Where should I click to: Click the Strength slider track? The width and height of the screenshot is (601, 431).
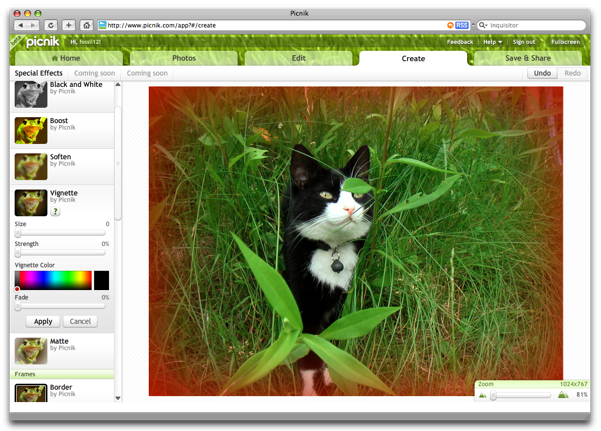[60, 254]
